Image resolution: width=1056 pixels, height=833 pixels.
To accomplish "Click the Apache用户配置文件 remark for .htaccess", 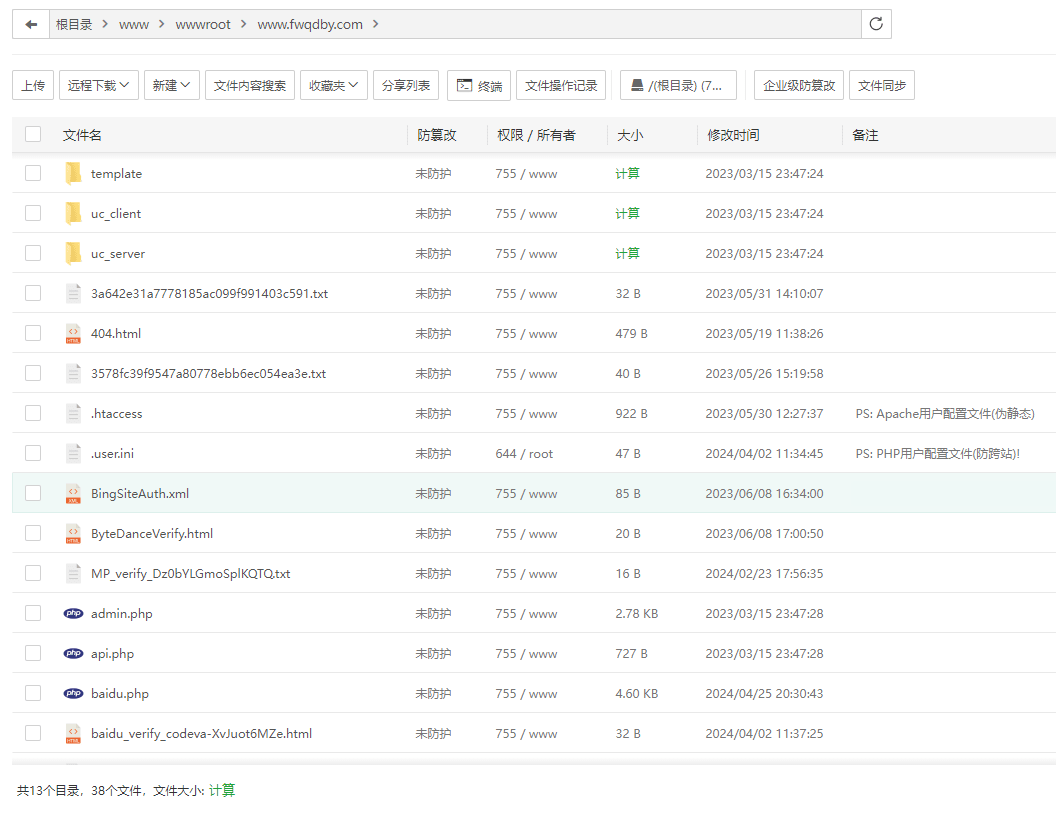I will click(945, 413).
